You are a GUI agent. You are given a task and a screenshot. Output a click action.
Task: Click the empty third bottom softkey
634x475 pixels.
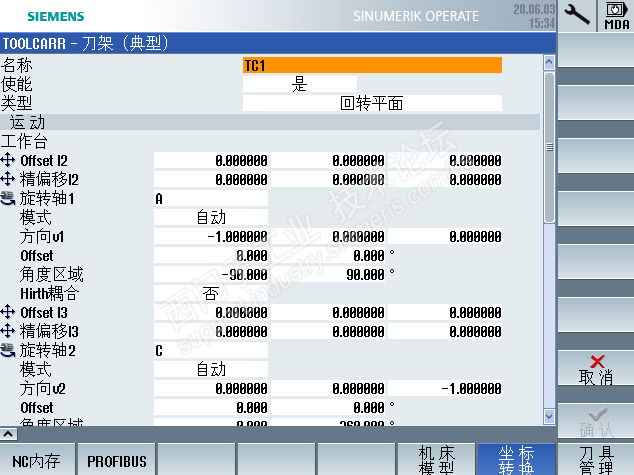click(196, 460)
